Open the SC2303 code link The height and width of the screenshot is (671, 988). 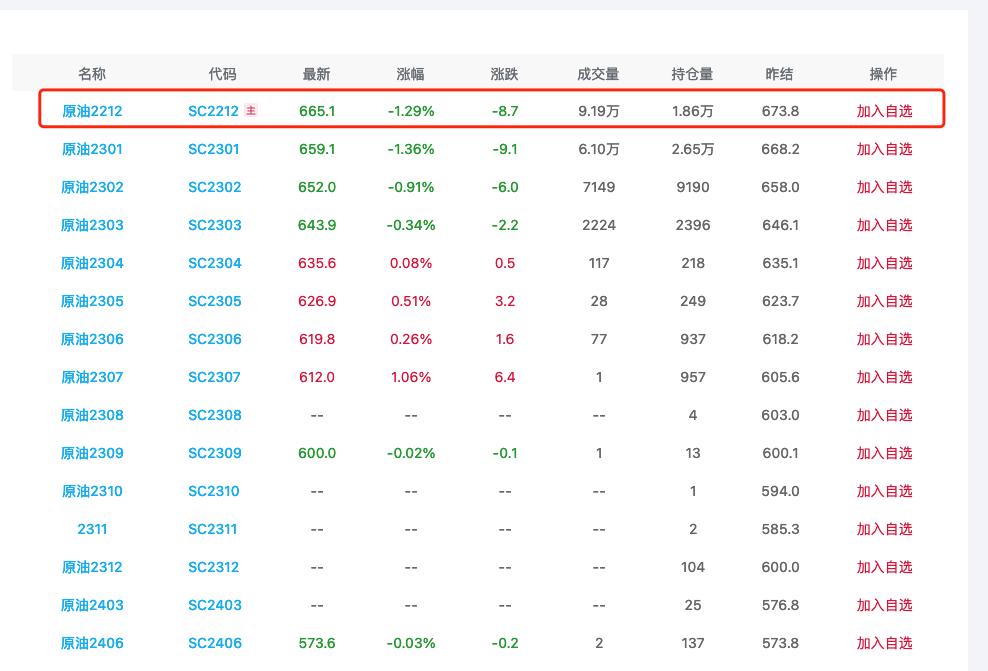pyautogui.click(x=214, y=225)
